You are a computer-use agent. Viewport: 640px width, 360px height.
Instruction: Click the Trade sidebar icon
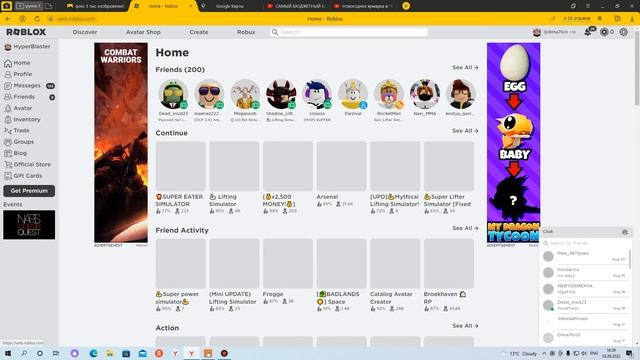8,131
